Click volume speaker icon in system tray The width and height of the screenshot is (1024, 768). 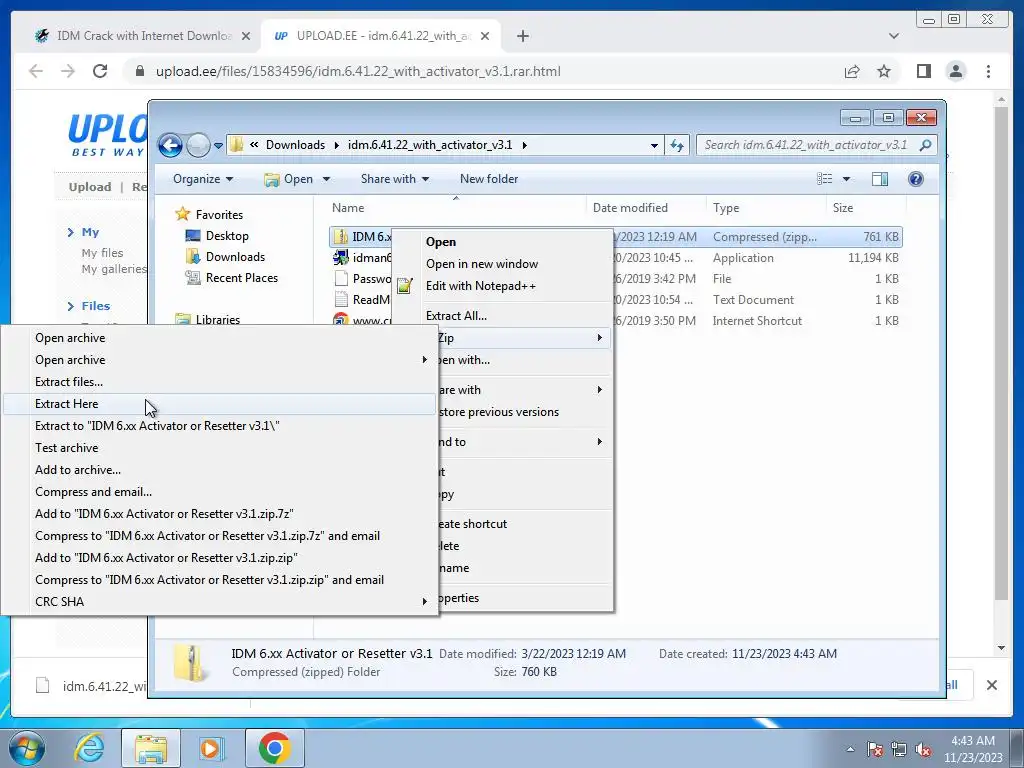click(922, 749)
